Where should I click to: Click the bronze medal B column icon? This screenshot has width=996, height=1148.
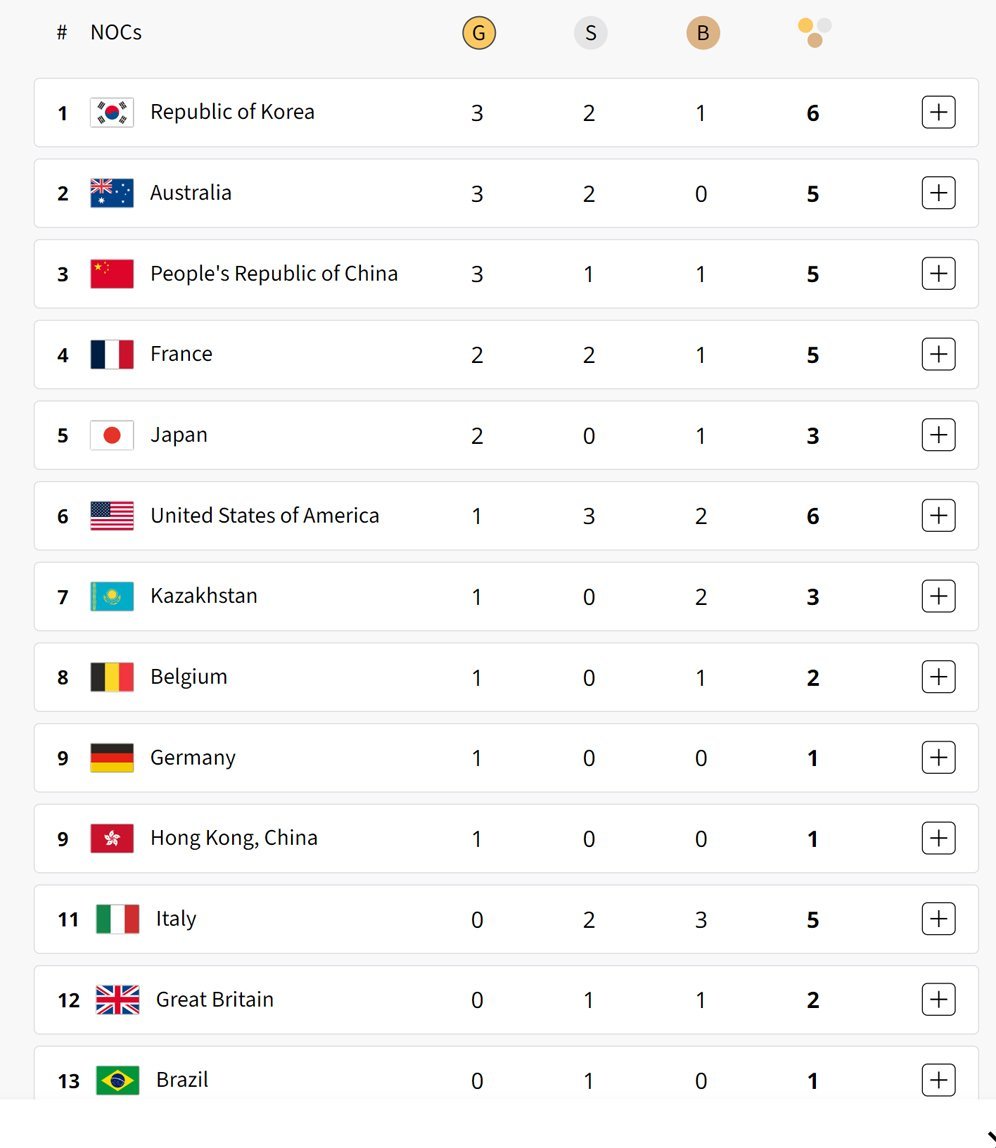tap(702, 33)
